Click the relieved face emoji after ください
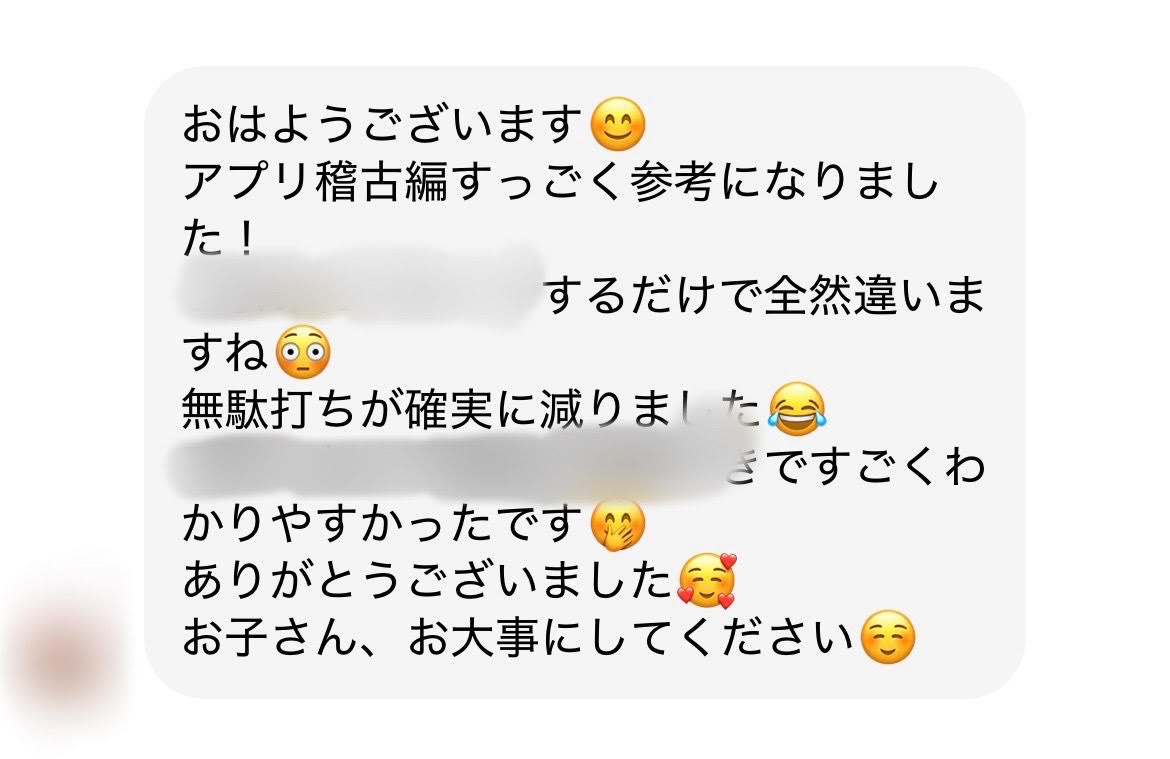Screen dimensions: 1170x759 click(x=887, y=638)
